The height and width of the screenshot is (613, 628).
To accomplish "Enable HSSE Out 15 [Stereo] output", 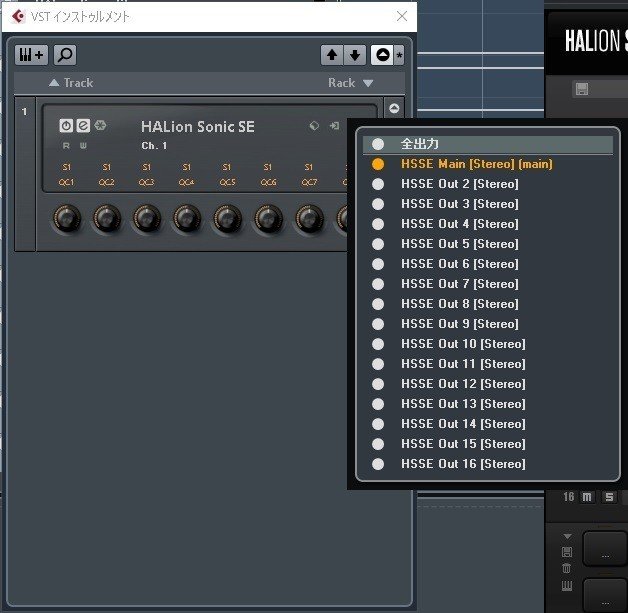I will coord(487,444).
